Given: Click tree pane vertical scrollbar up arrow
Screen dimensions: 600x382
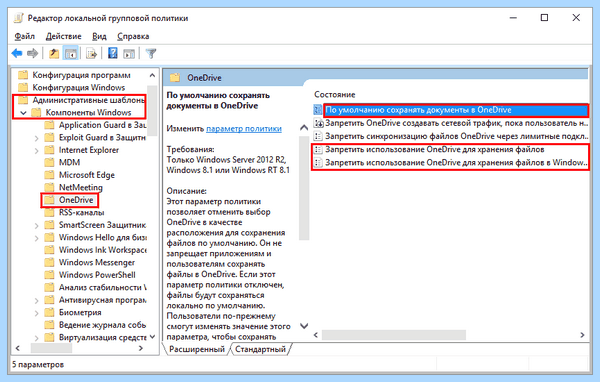Looking at the screenshot, I should click(152, 75).
